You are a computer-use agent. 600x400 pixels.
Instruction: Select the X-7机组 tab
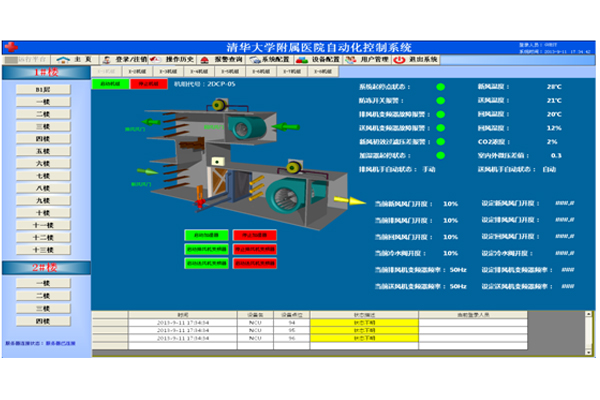click(x=292, y=72)
